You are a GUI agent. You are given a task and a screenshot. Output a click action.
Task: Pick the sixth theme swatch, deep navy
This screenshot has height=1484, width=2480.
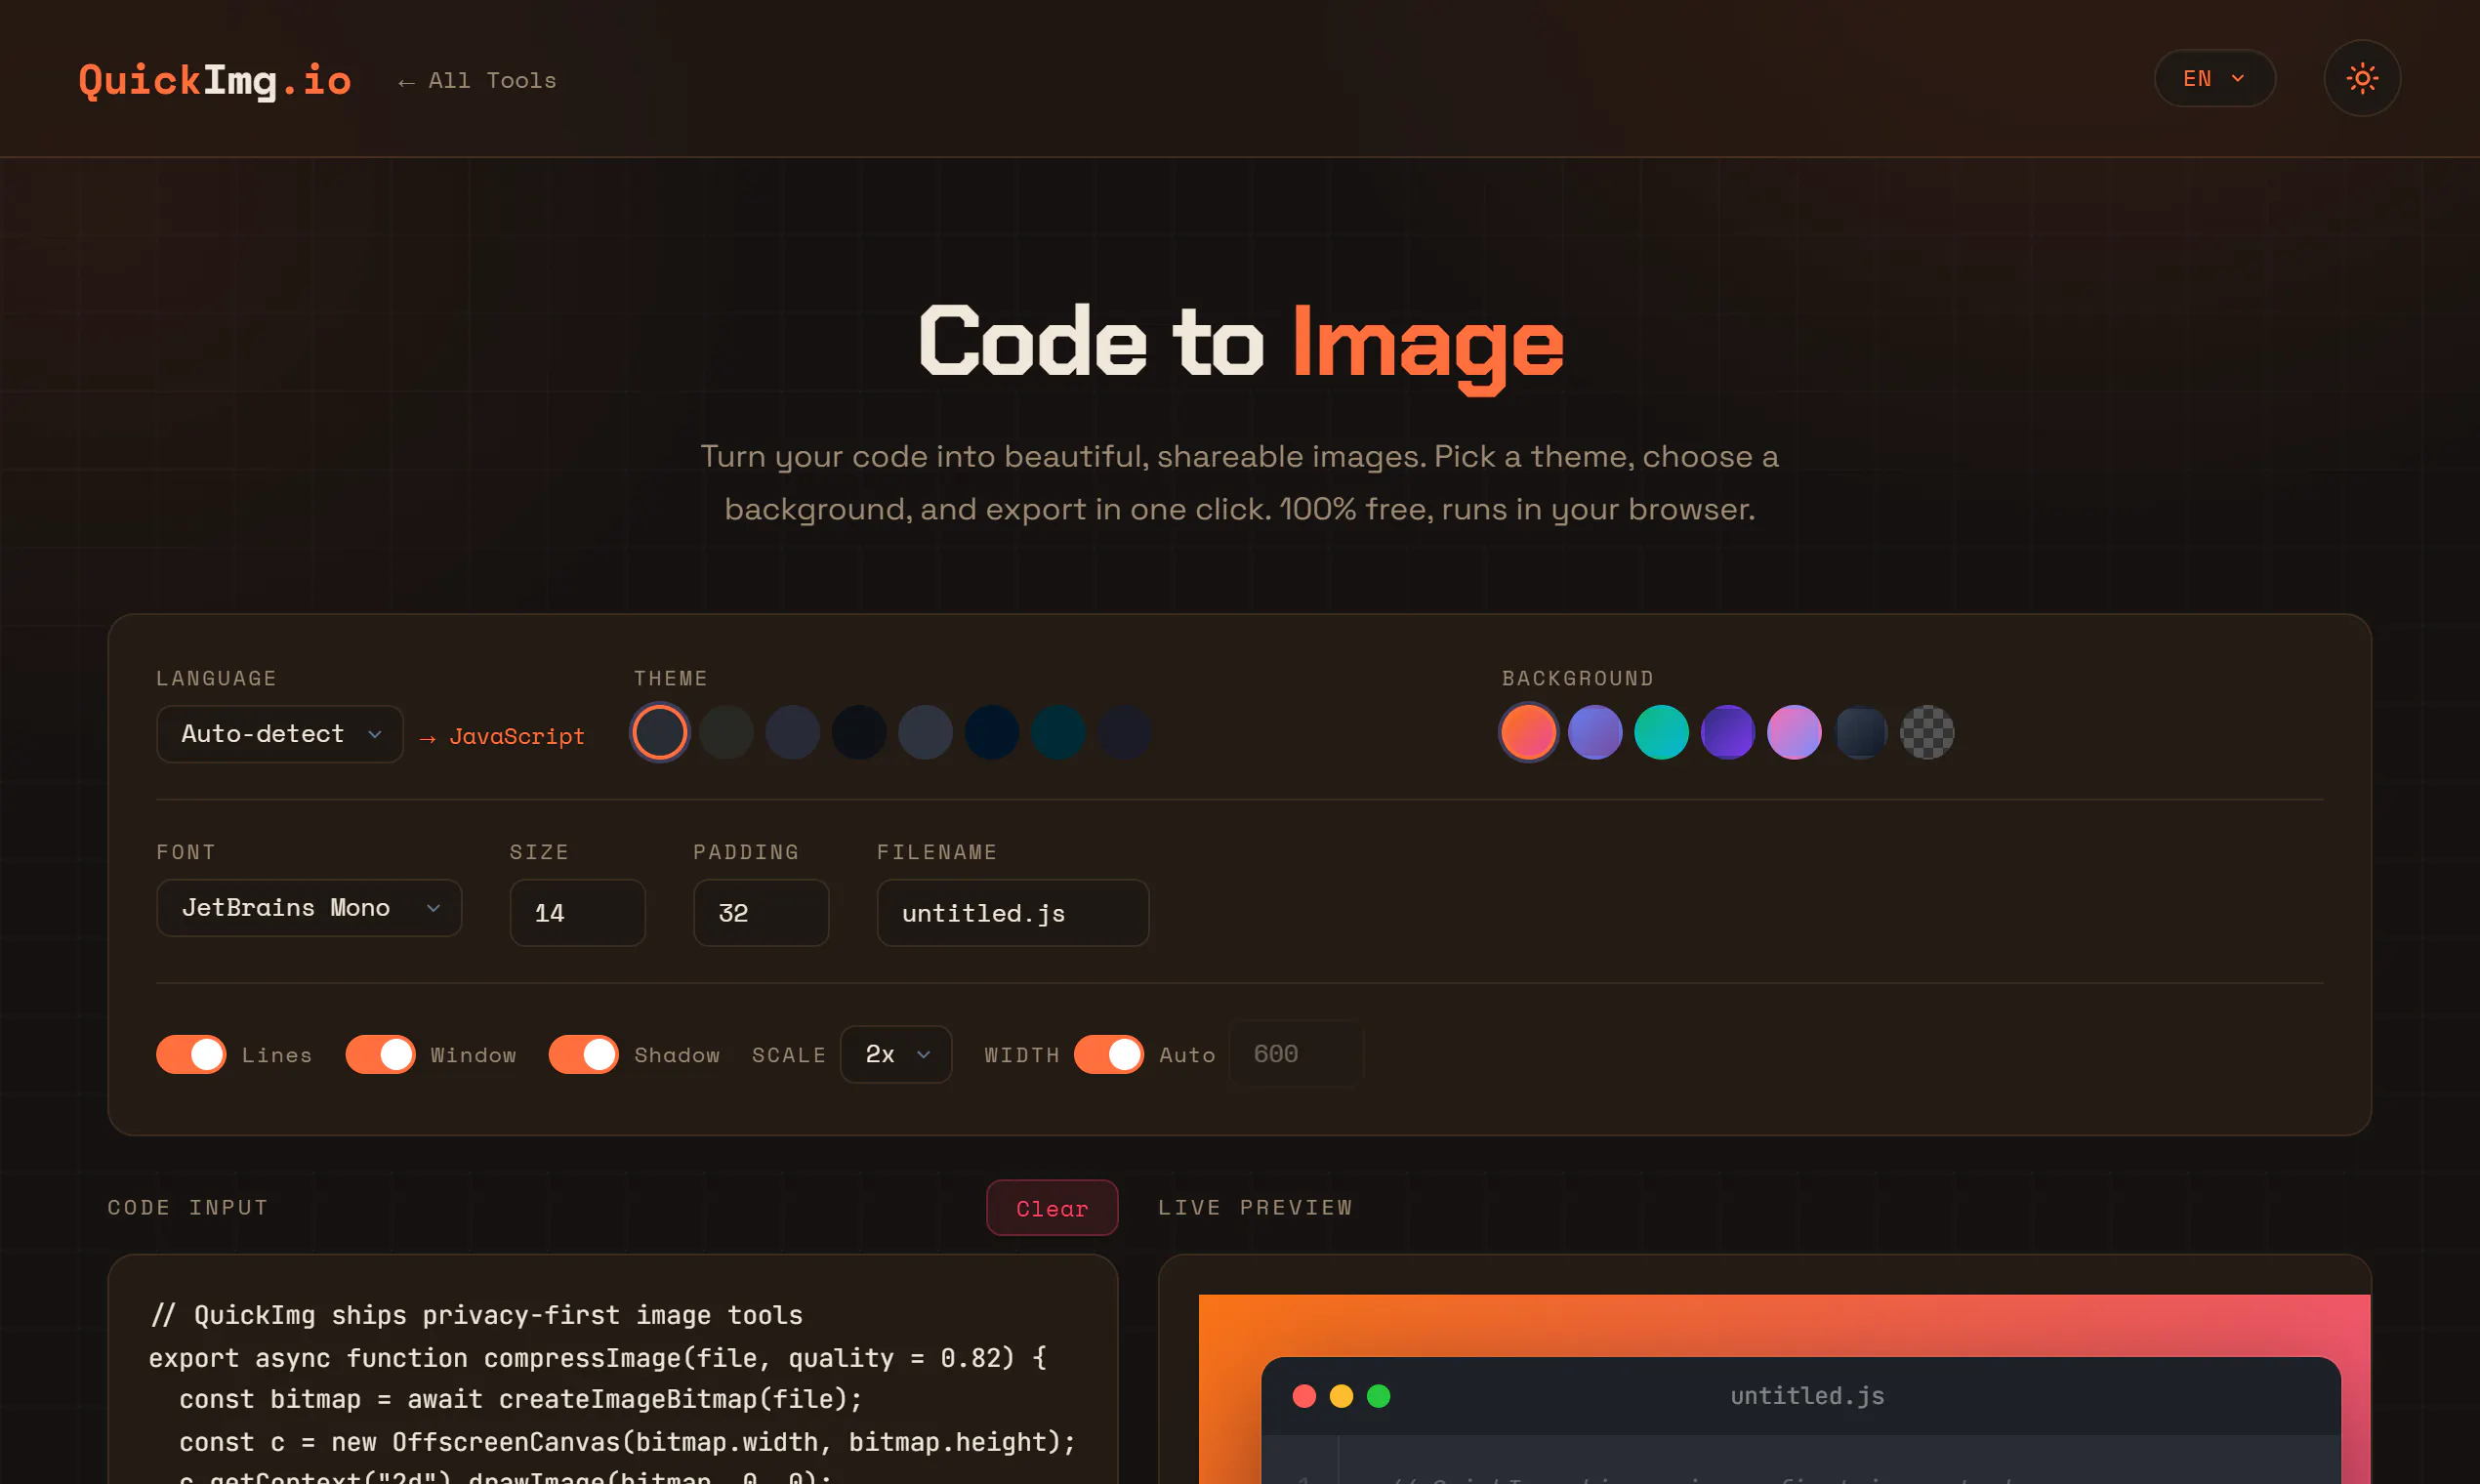click(992, 733)
